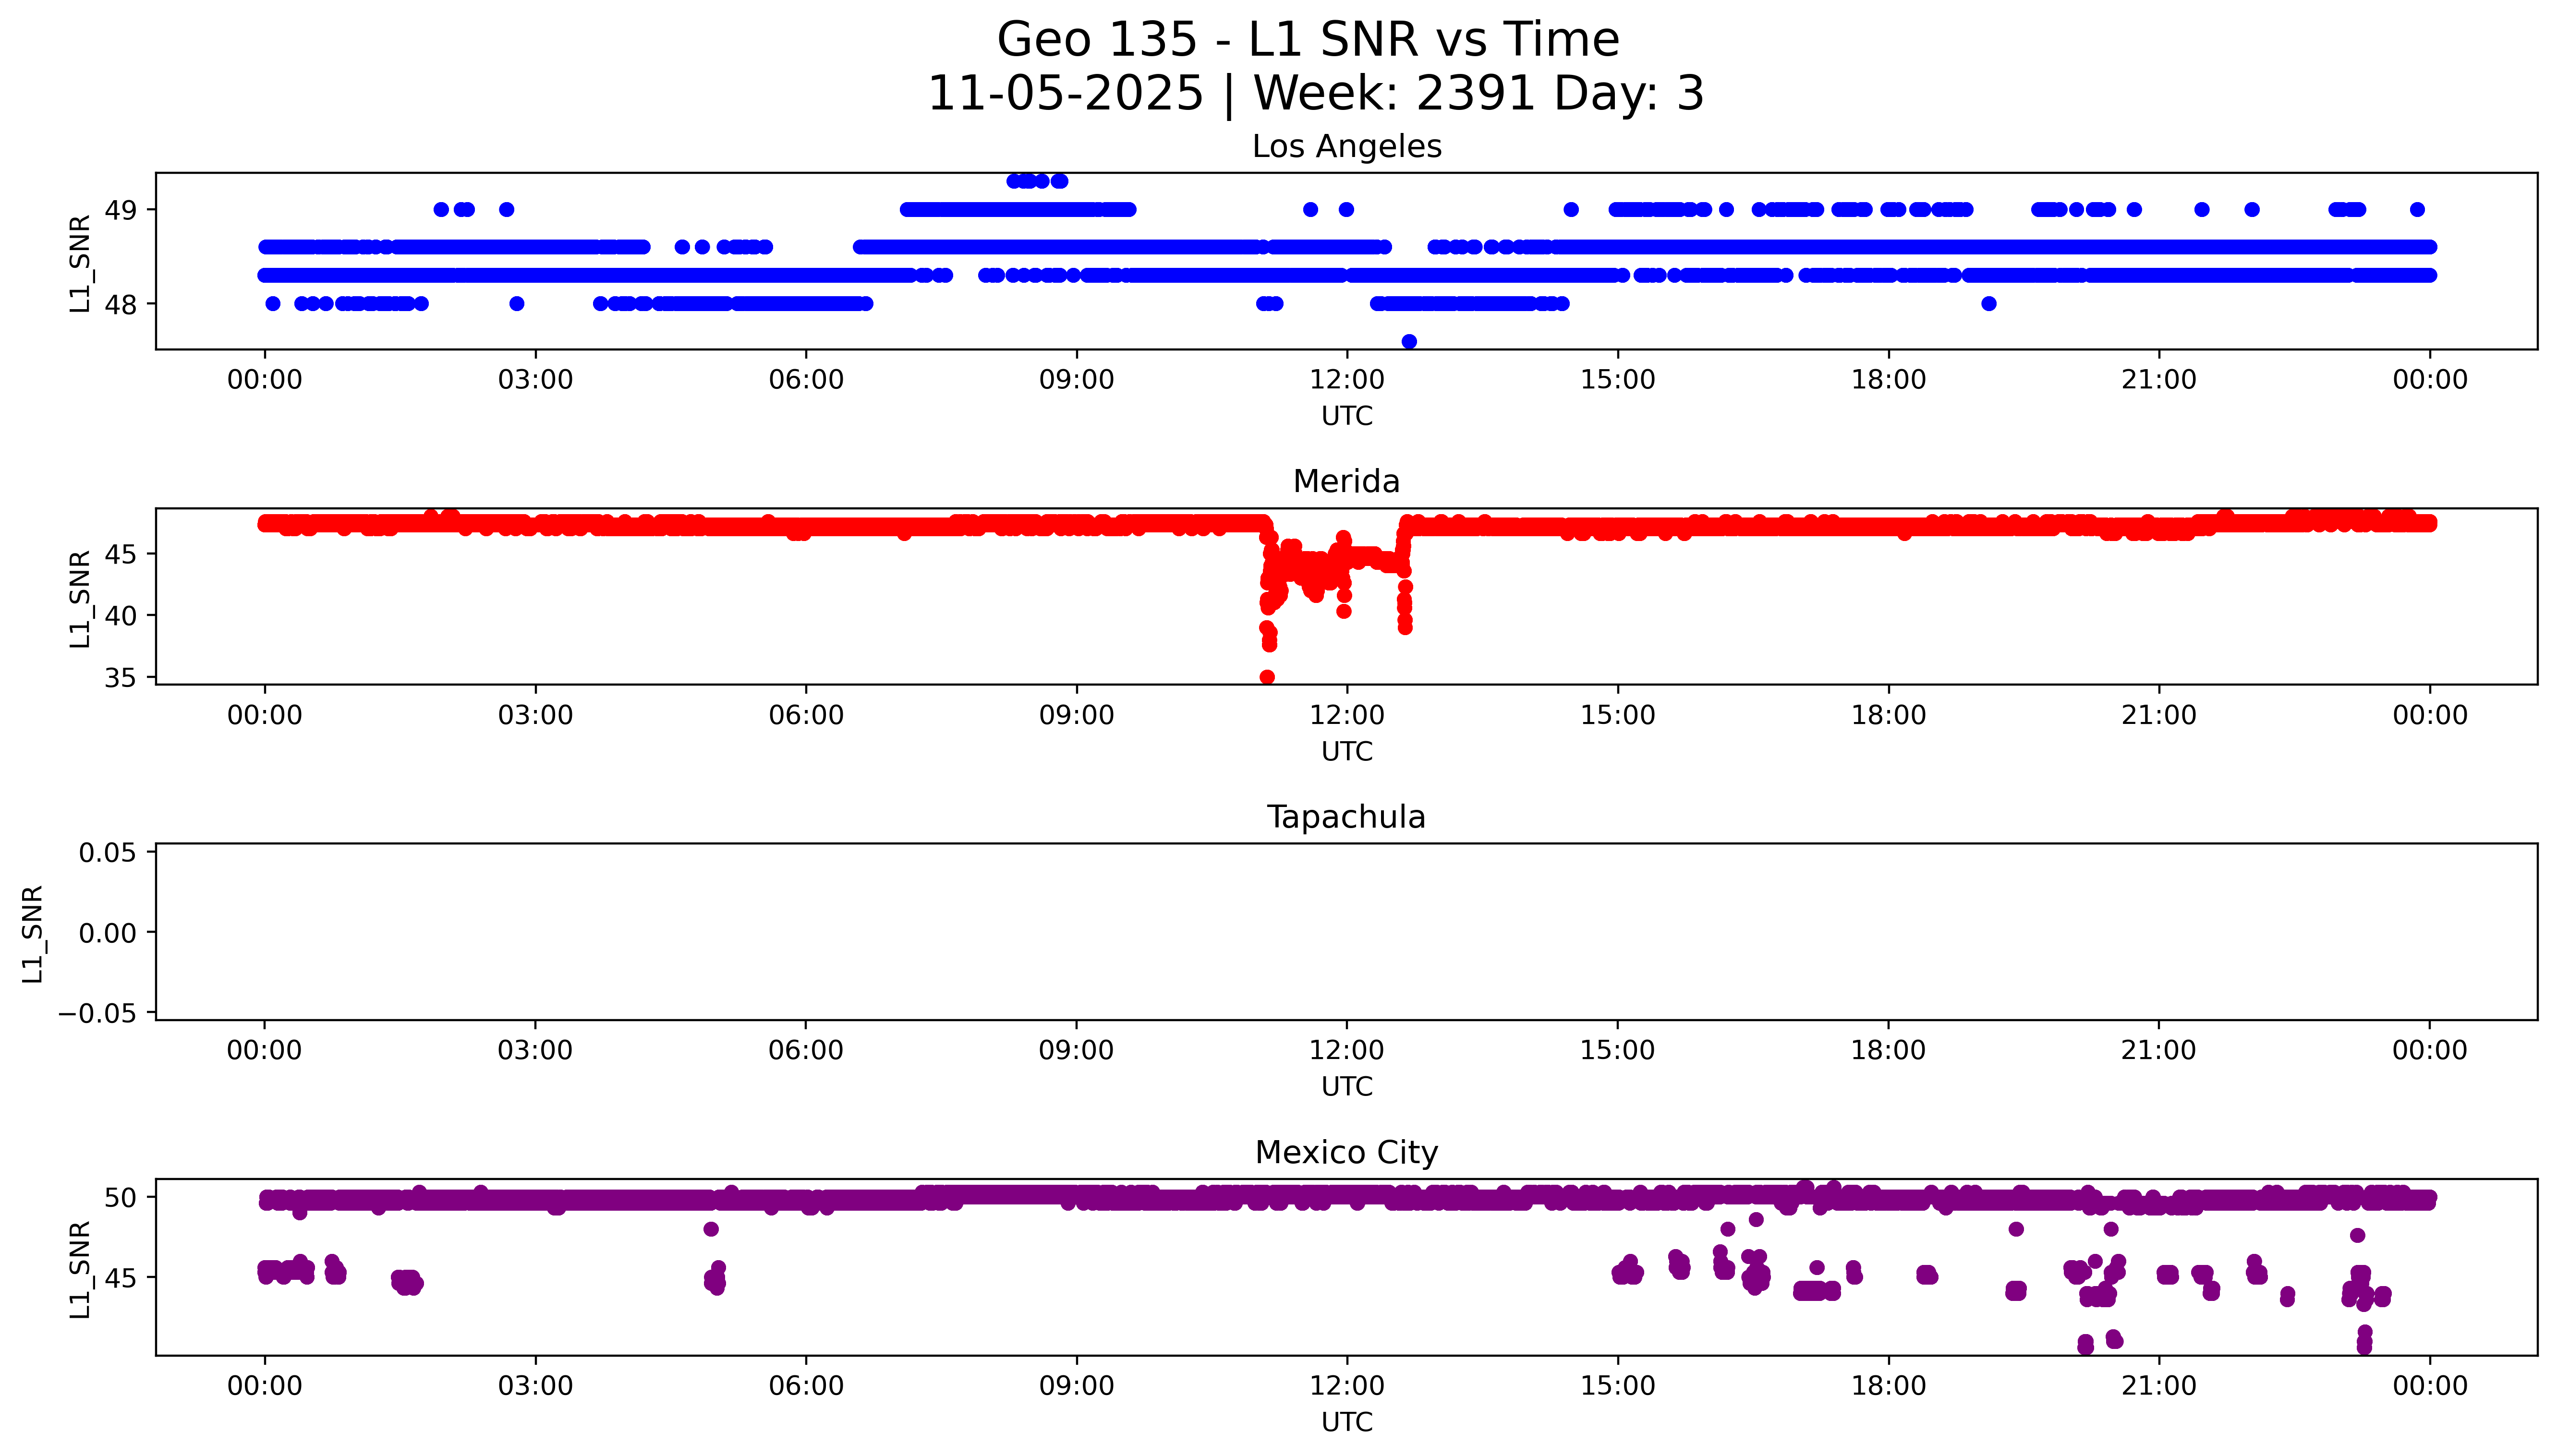Click the 40 y-tick label in Merida plot
This screenshot has width=2557, height=1456.
click(120, 616)
